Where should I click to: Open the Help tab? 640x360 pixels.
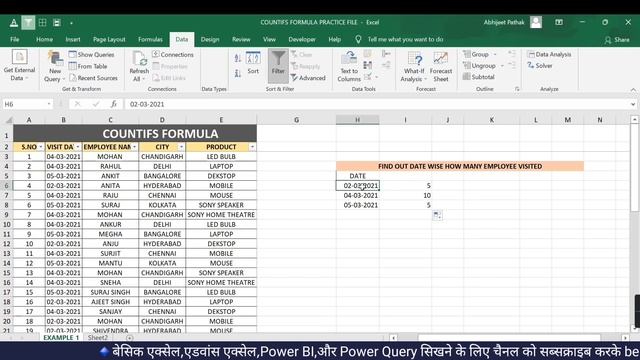(x=334, y=39)
